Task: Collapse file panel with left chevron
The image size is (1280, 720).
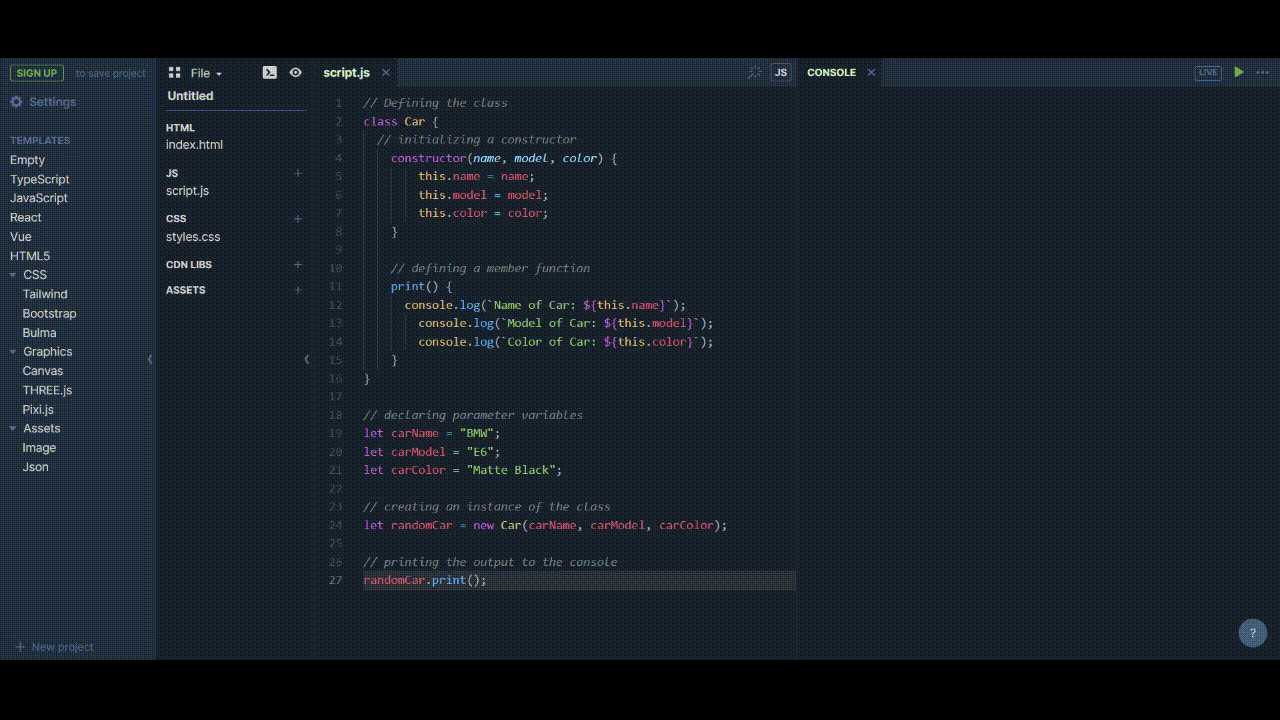Action: (x=307, y=359)
